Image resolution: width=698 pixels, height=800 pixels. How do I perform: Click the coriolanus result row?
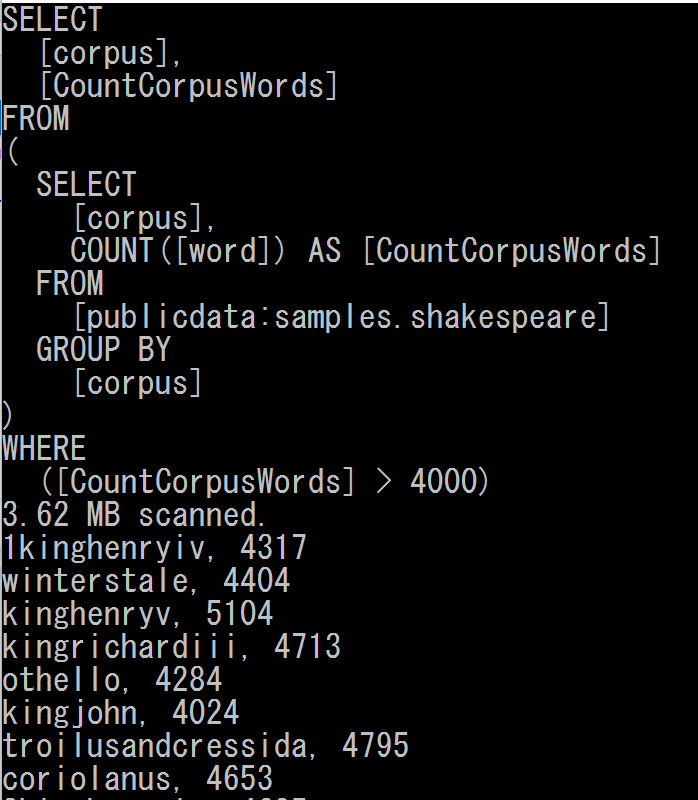click(x=137, y=779)
